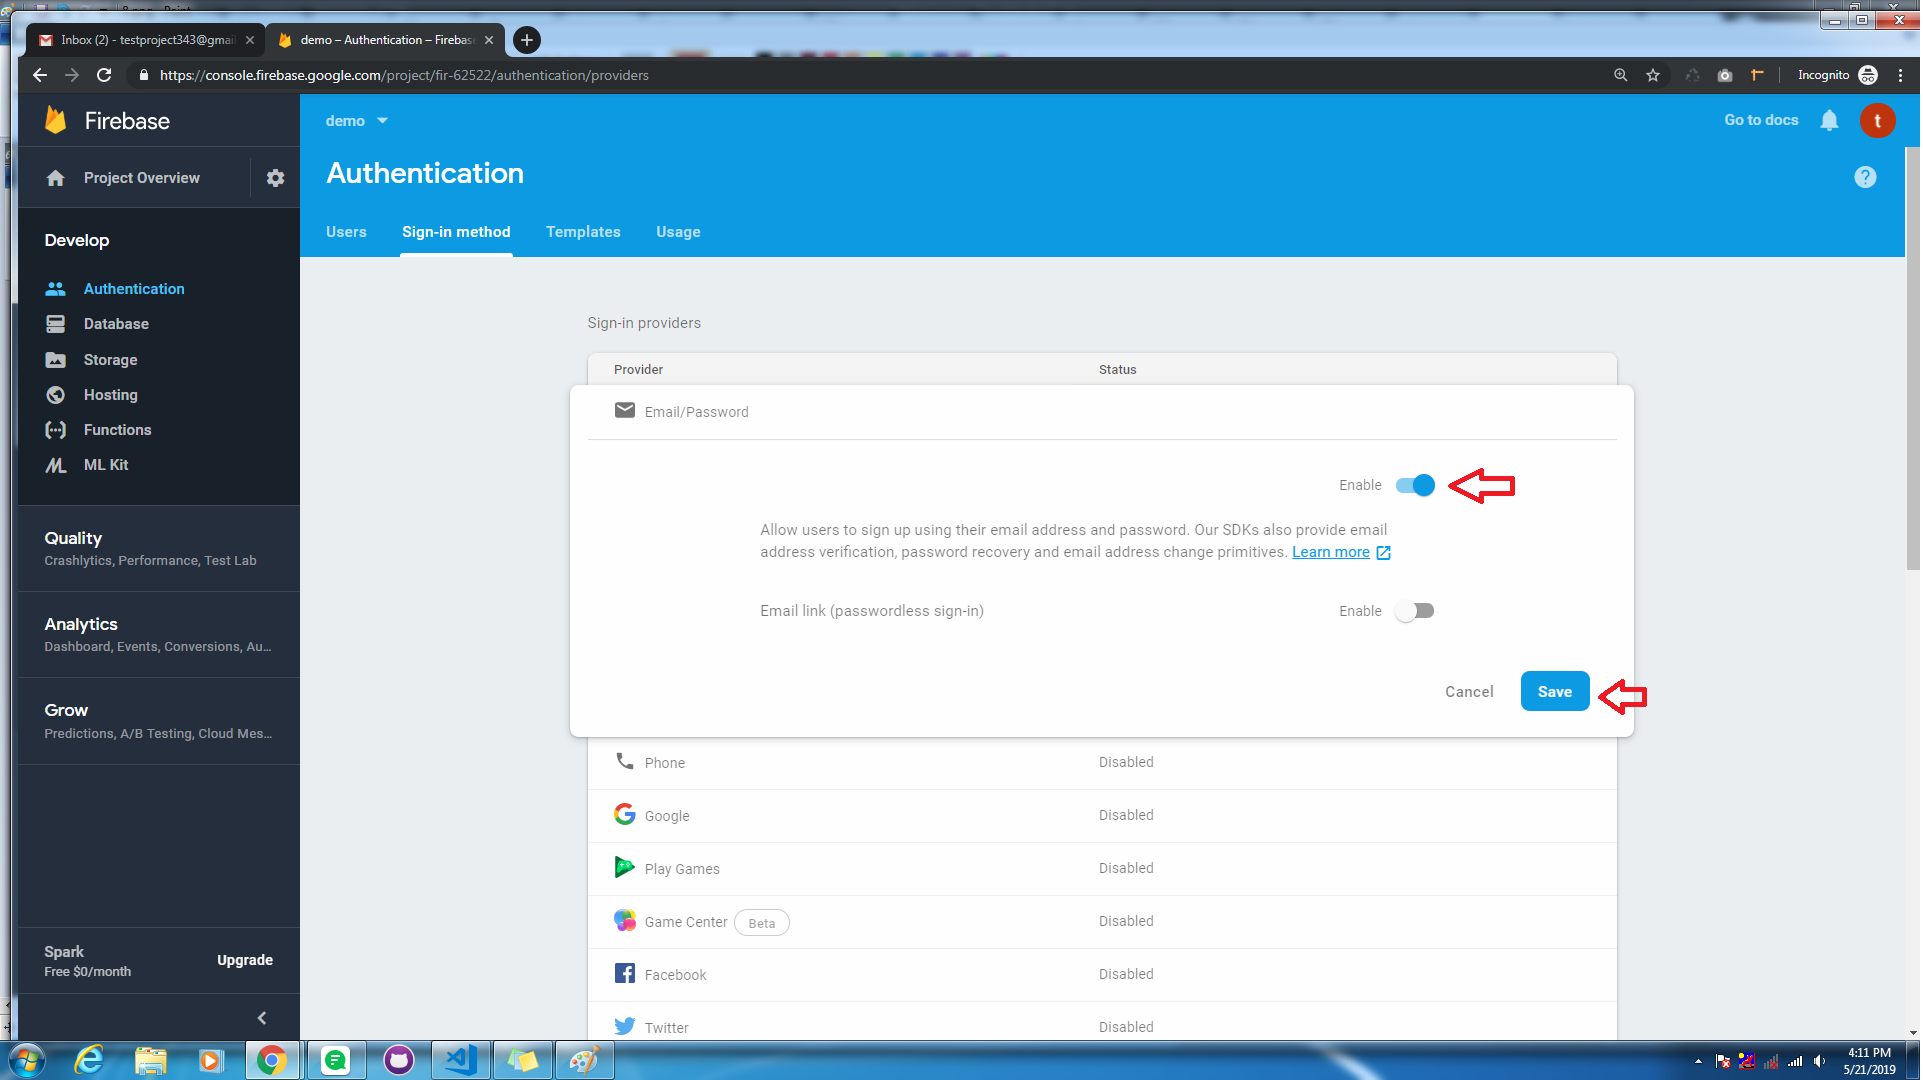This screenshot has width=1923, height=1080.
Task: Open Chrome from the Windows taskbar
Action: coord(271,1061)
